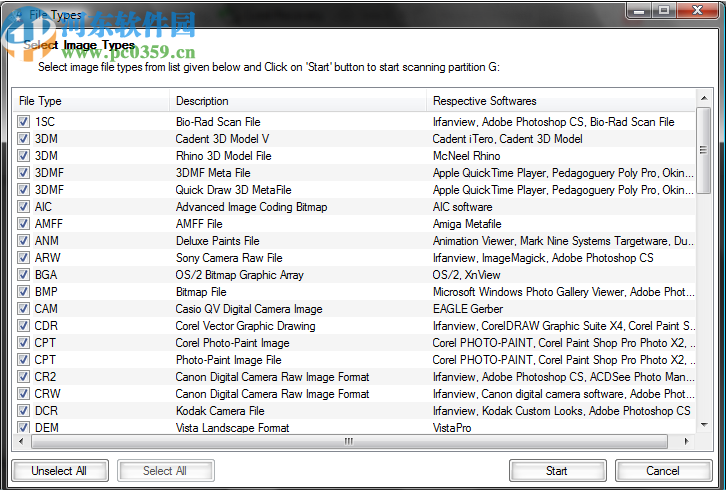The height and width of the screenshot is (490, 728).
Task: Click the Respective Softwares column header
Action: coord(561,101)
